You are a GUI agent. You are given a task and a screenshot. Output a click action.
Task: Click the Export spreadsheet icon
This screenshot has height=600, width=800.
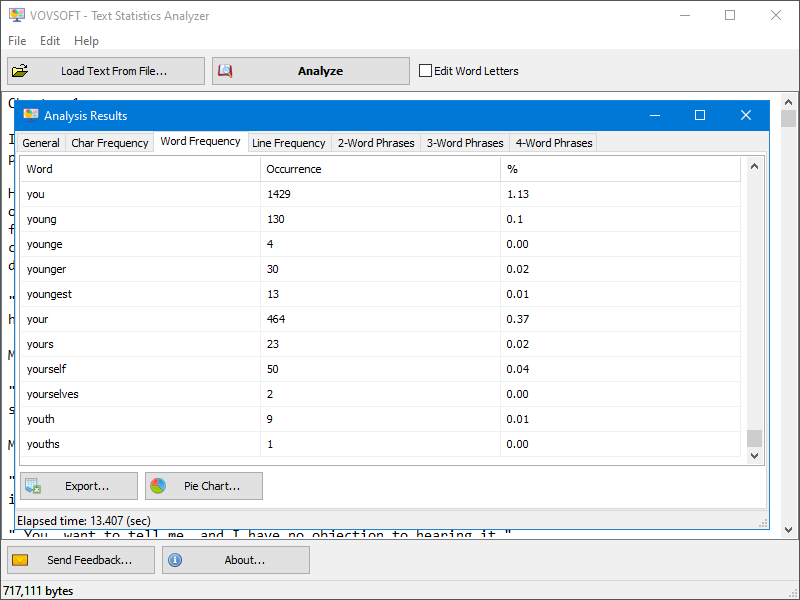(x=33, y=486)
